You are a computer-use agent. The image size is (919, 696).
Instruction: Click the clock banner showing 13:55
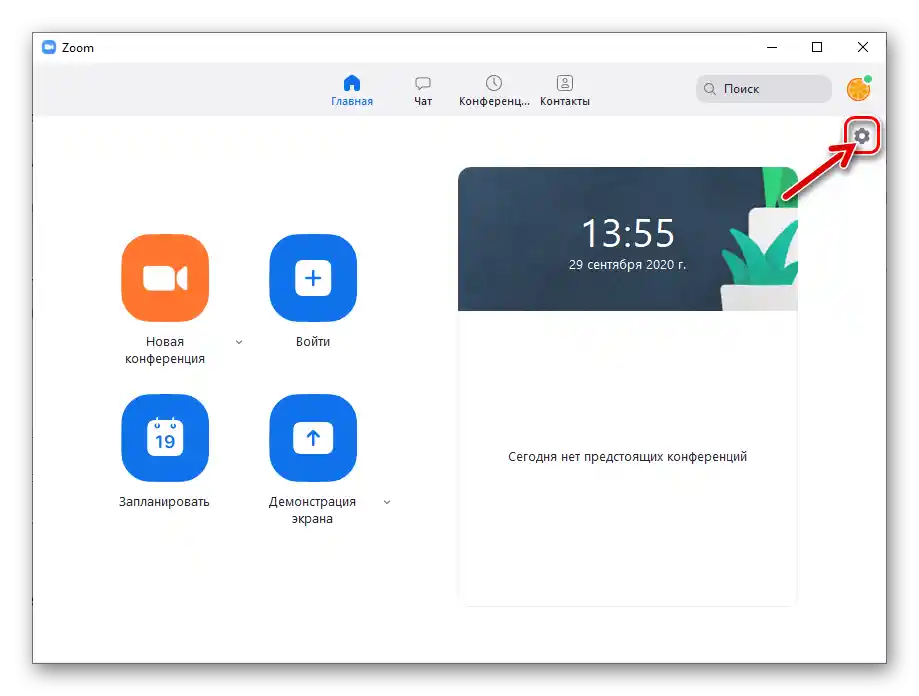(x=627, y=238)
